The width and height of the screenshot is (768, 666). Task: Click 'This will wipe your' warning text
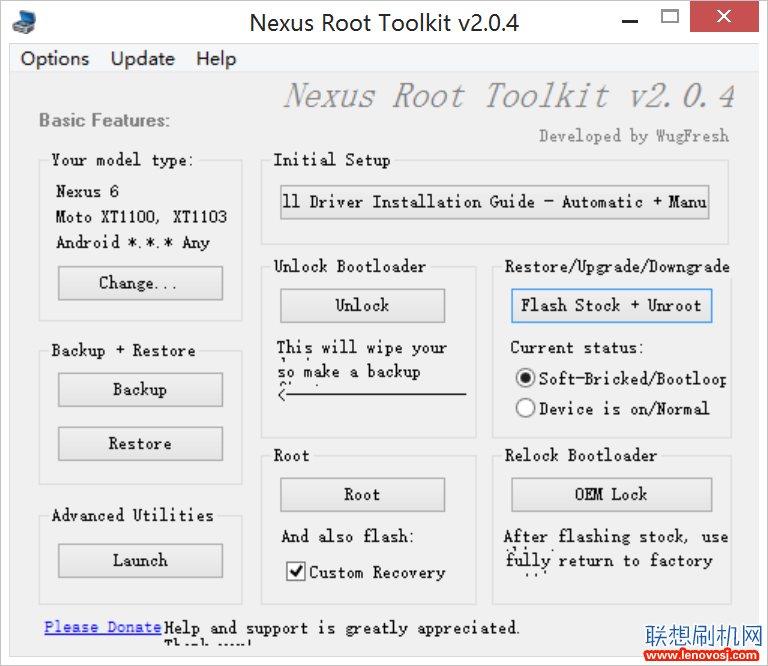pyautogui.click(x=361, y=348)
